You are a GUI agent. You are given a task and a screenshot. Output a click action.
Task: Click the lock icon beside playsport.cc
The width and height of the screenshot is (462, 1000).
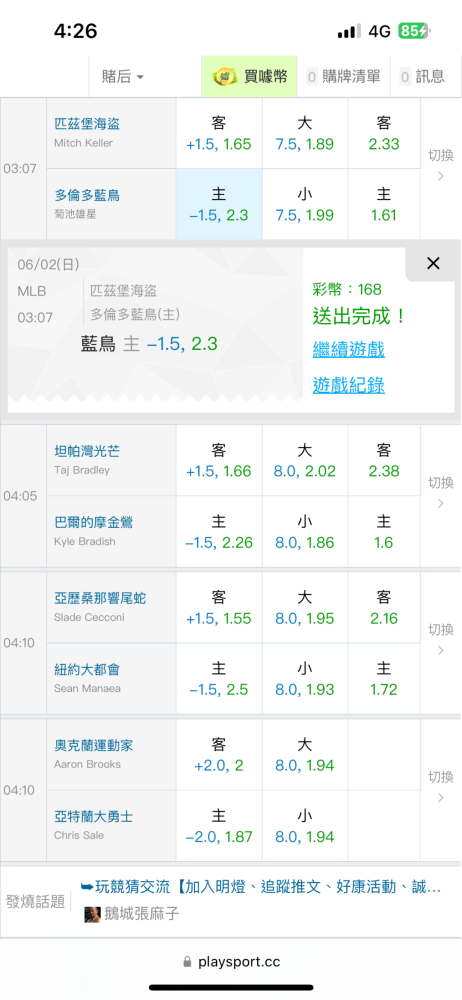point(187,962)
